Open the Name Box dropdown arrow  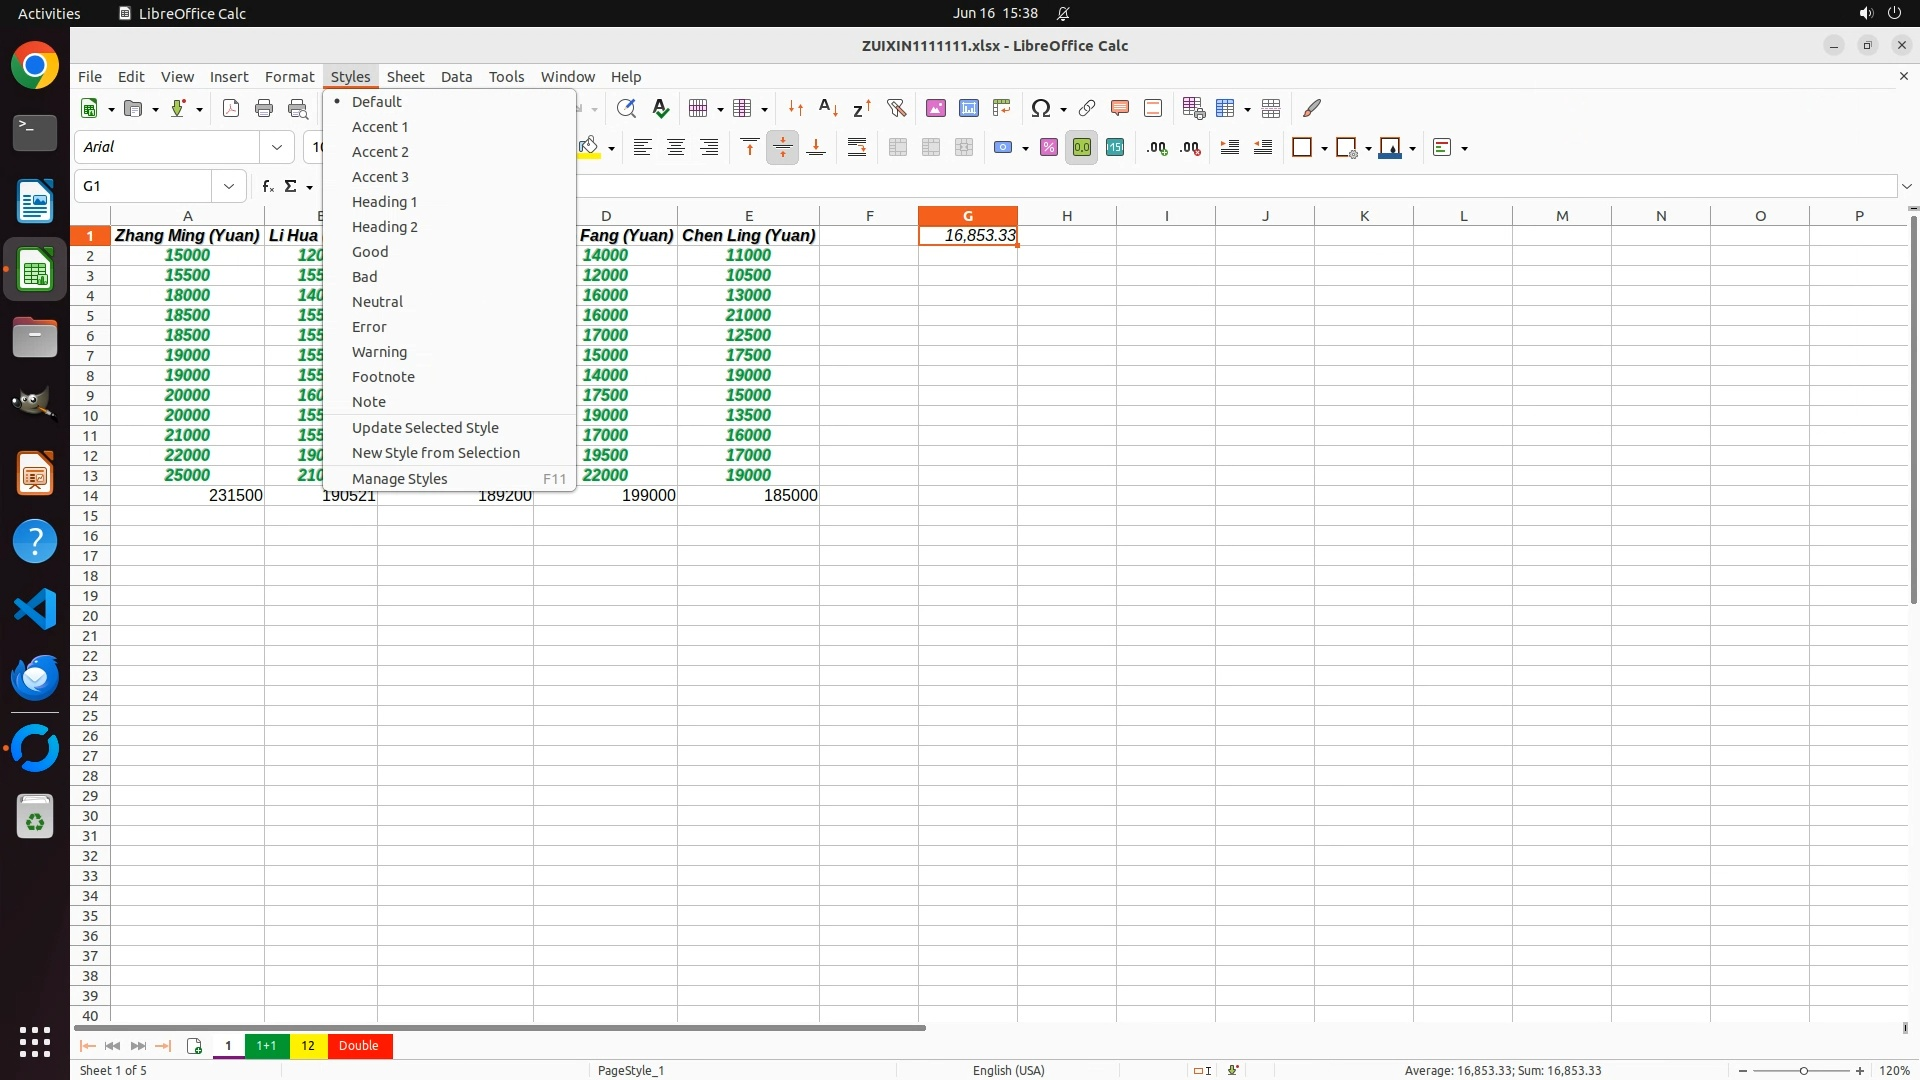point(229,186)
